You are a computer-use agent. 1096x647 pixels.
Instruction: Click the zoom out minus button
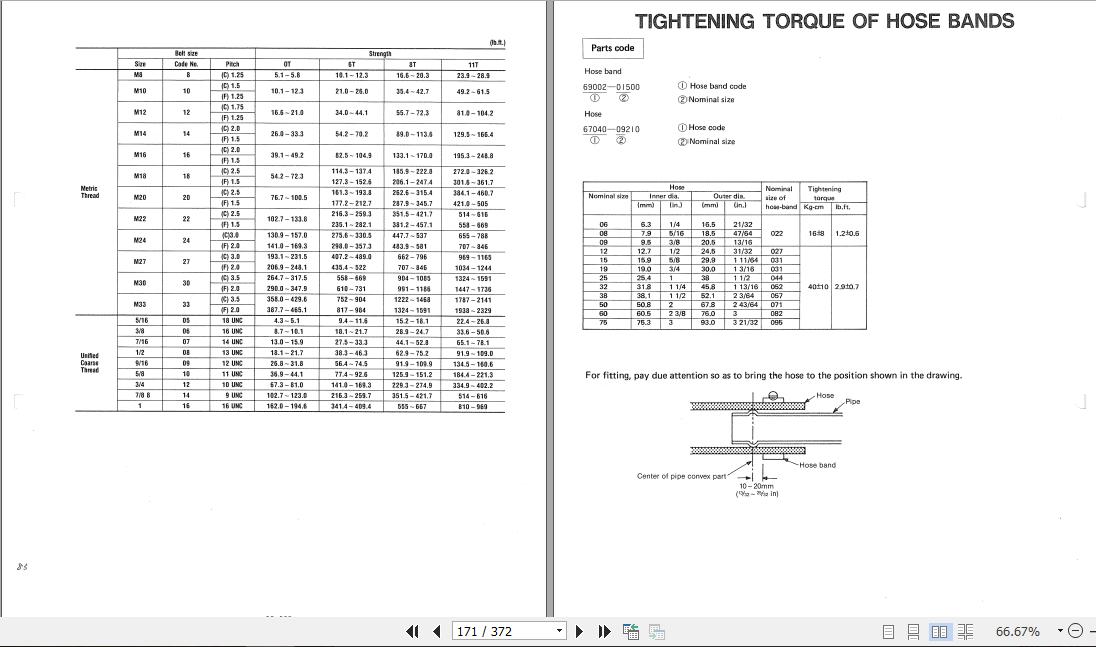pyautogui.click(x=1076, y=631)
